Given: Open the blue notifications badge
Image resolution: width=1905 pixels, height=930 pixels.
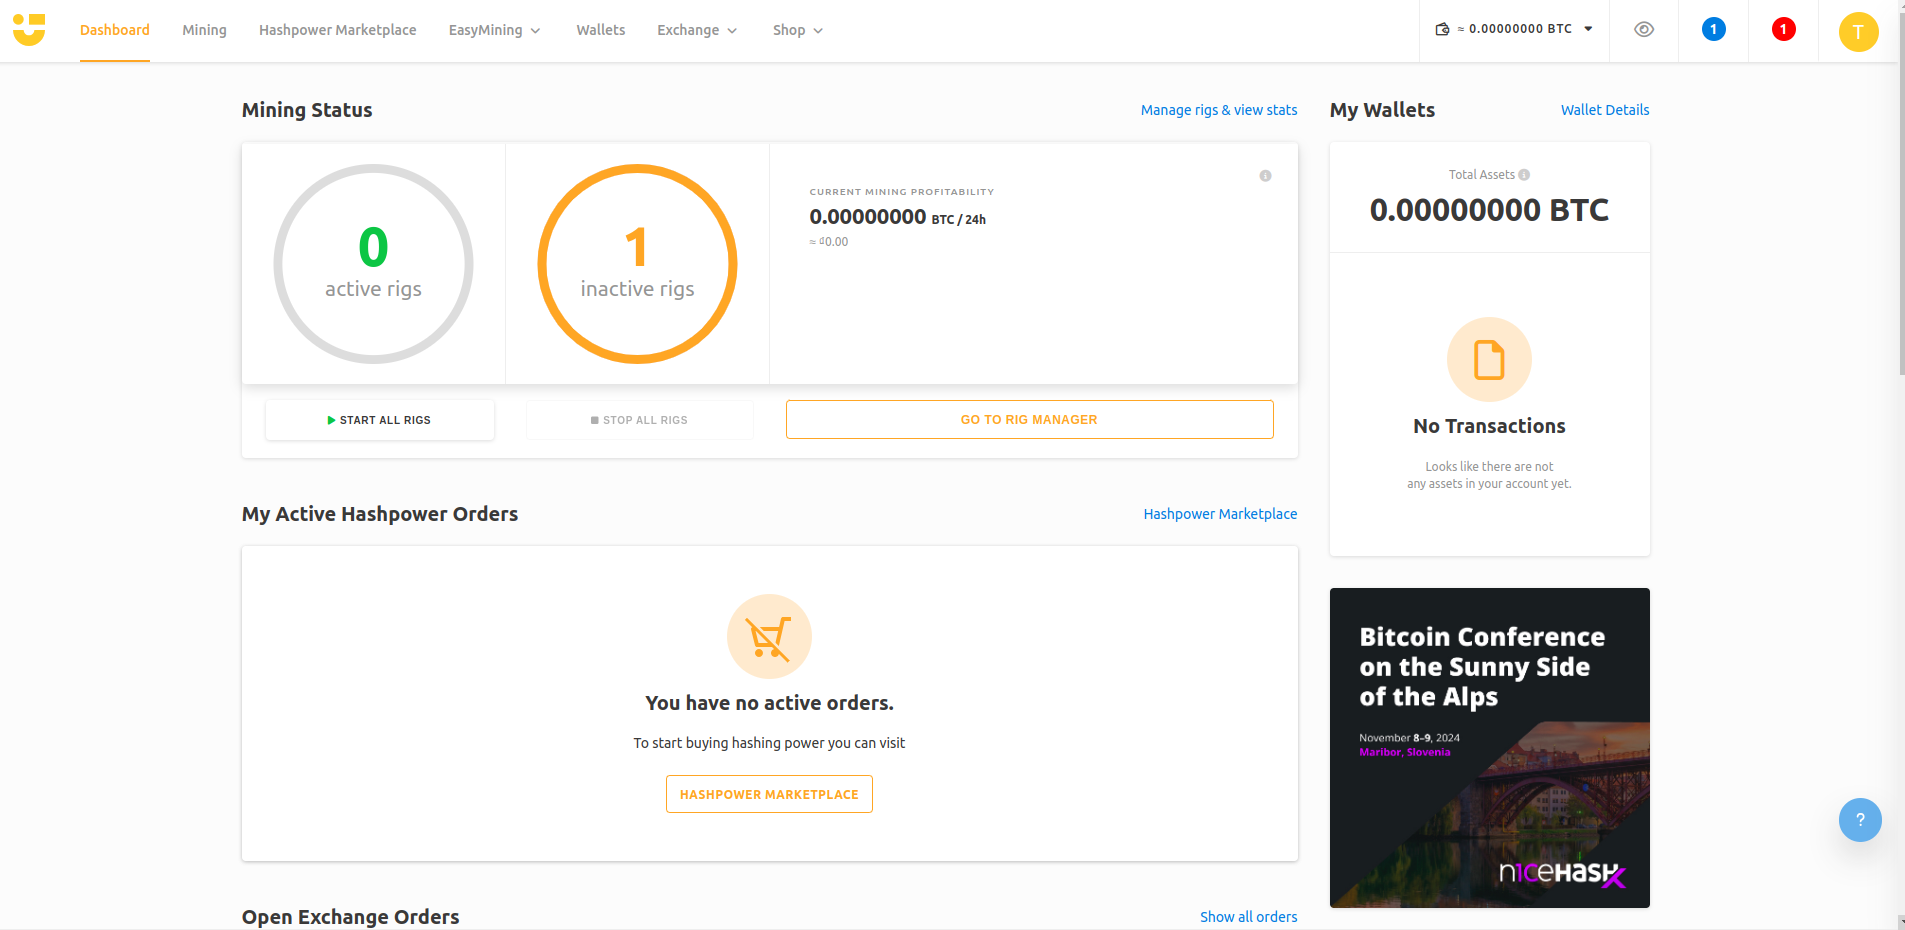Looking at the screenshot, I should pos(1713,29).
